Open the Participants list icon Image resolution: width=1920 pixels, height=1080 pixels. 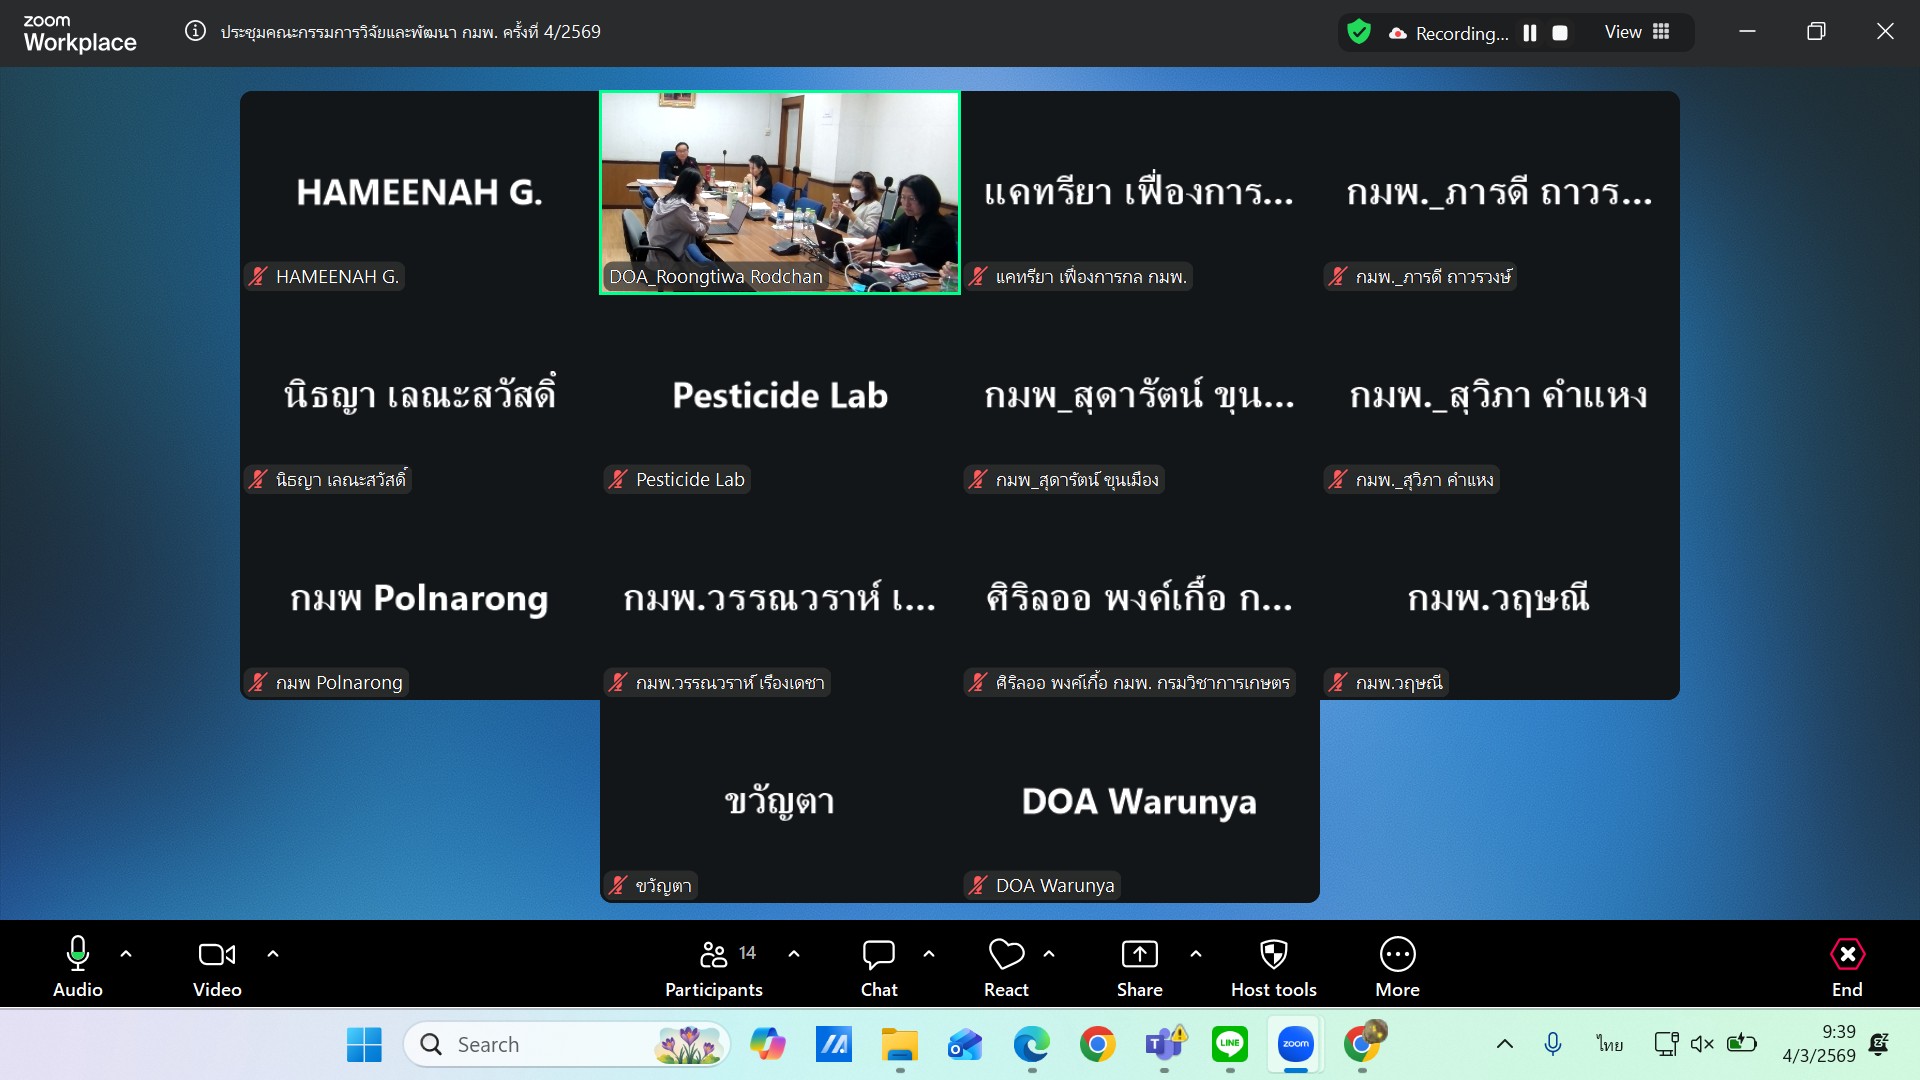[714, 956]
